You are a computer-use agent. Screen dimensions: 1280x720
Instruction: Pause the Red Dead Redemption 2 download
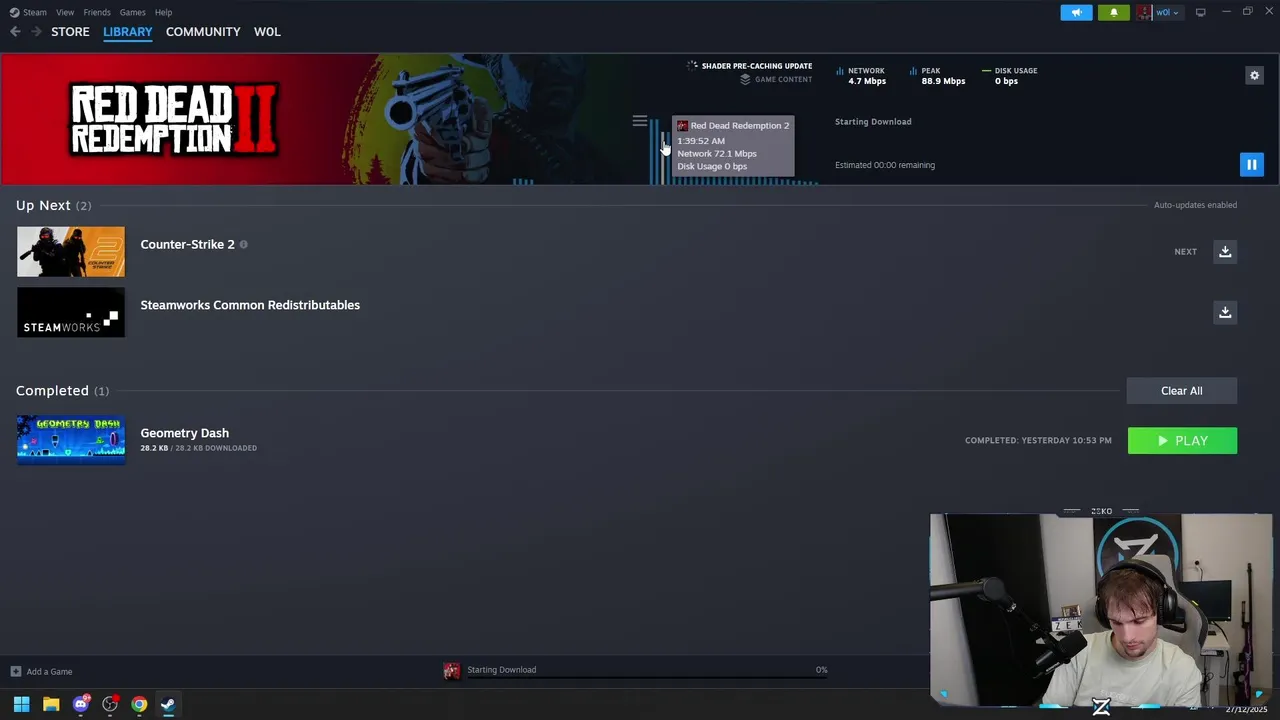[x=1251, y=165]
